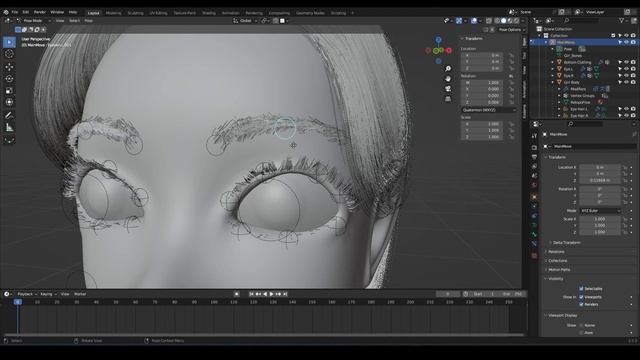Switch to the Sculpting workspace tab

pos(136,13)
